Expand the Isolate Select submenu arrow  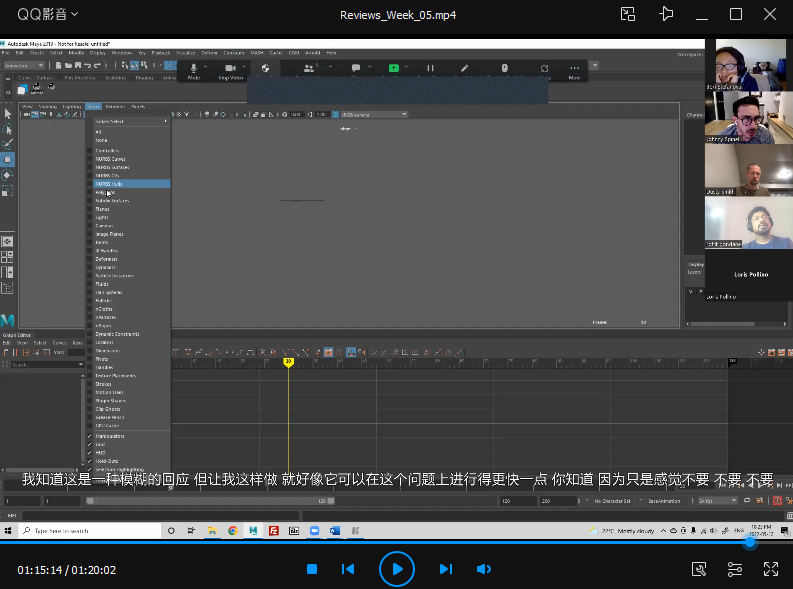click(166, 121)
